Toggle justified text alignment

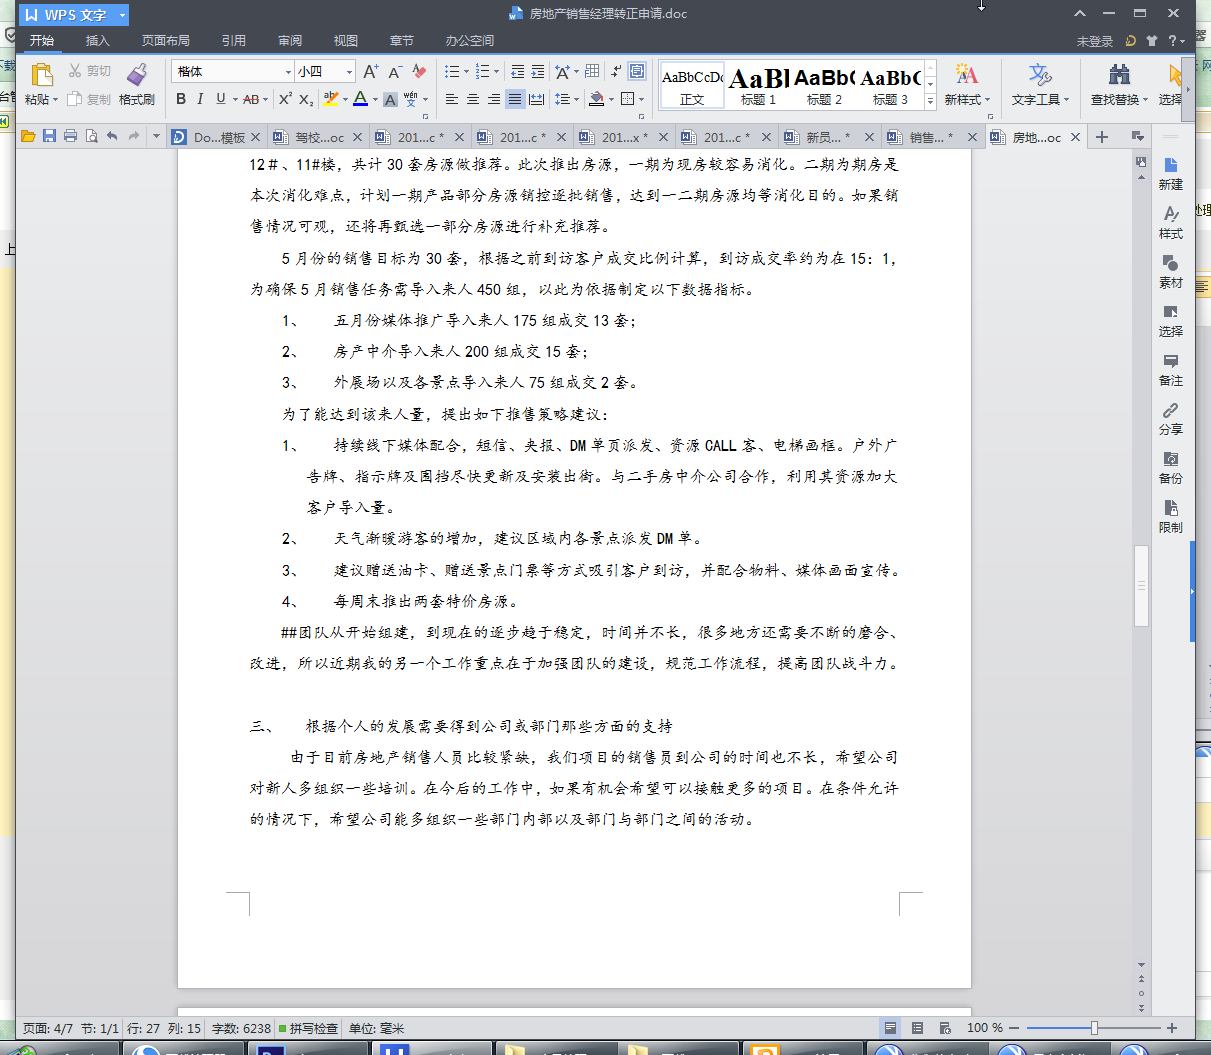click(515, 99)
